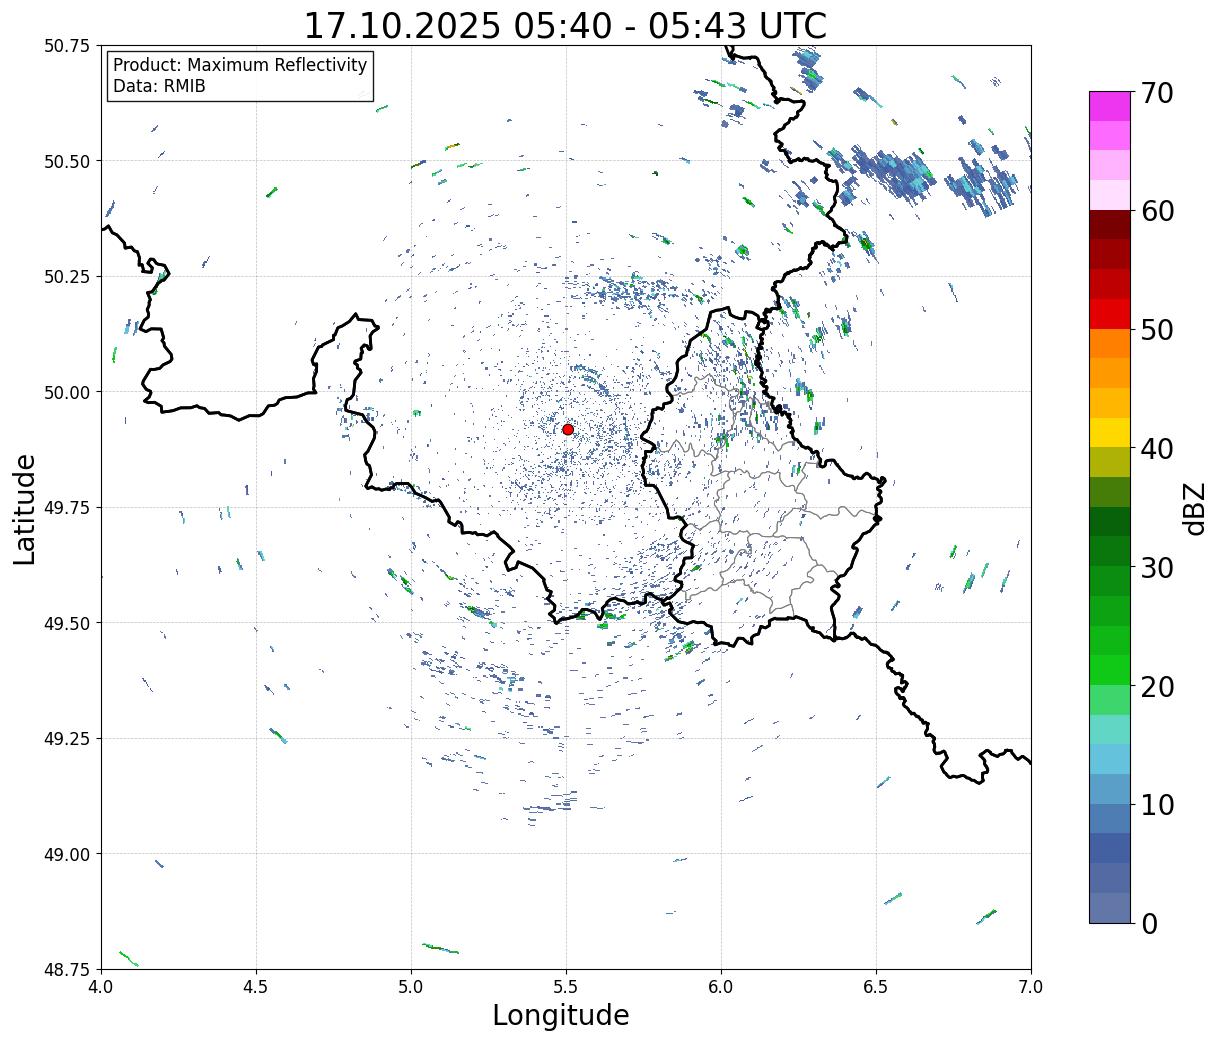Pick the yellow colorbar segment above 40

(x=1110, y=433)
